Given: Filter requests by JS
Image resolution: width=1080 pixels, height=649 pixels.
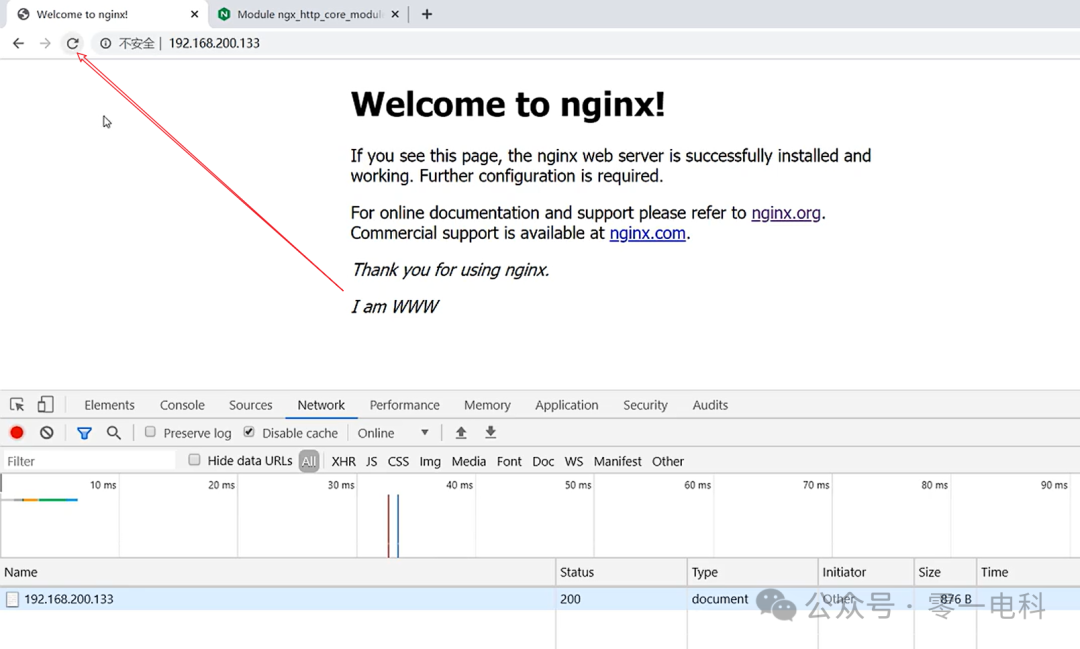Looking at the screenshot, I should (x=371, y=461).
